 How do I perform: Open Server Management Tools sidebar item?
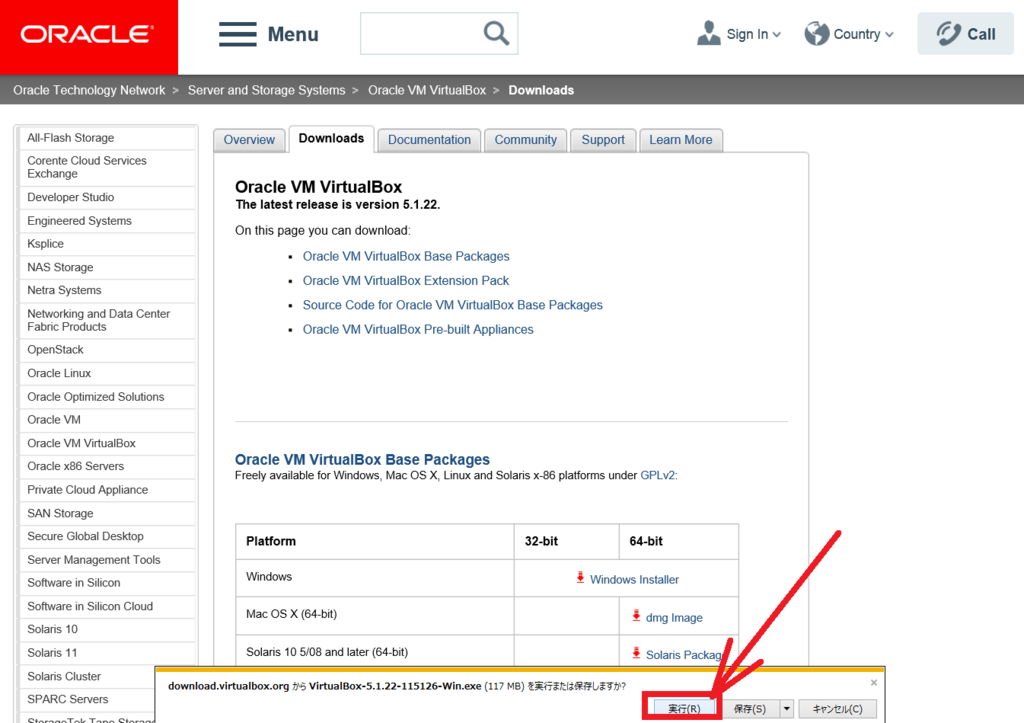[93, 560]
